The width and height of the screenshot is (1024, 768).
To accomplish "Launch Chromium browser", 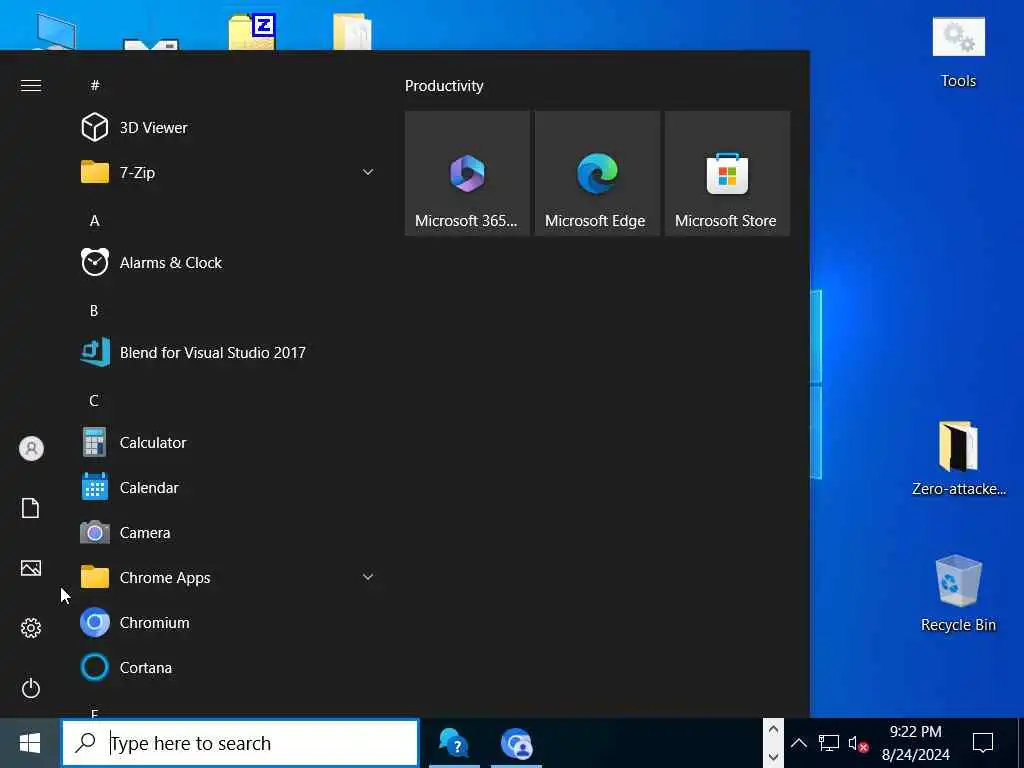I will click(227, 623).
